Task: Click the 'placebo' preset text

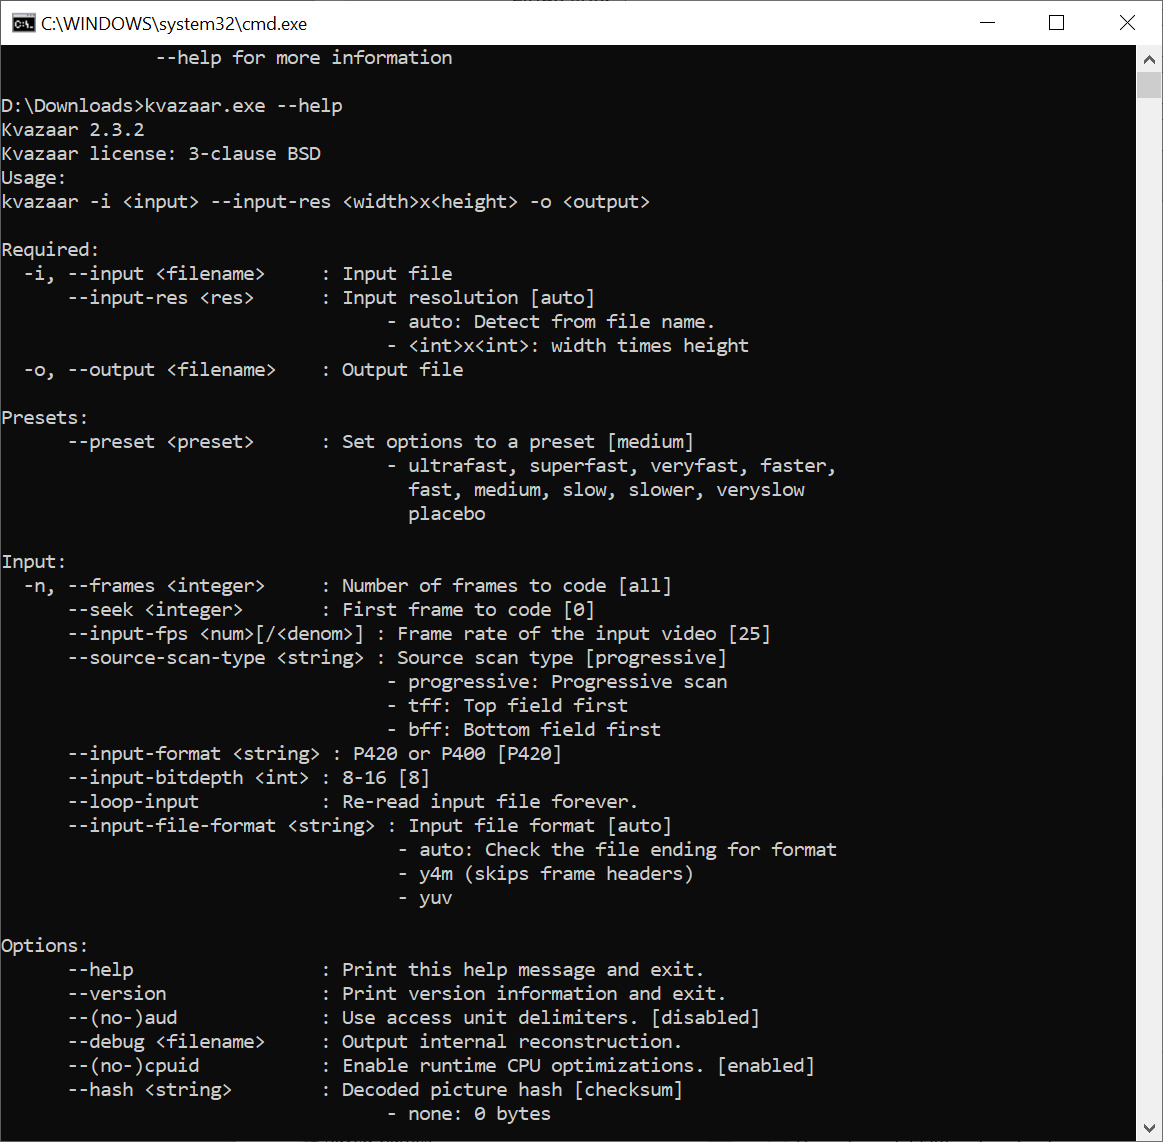Action: (447, 514)
